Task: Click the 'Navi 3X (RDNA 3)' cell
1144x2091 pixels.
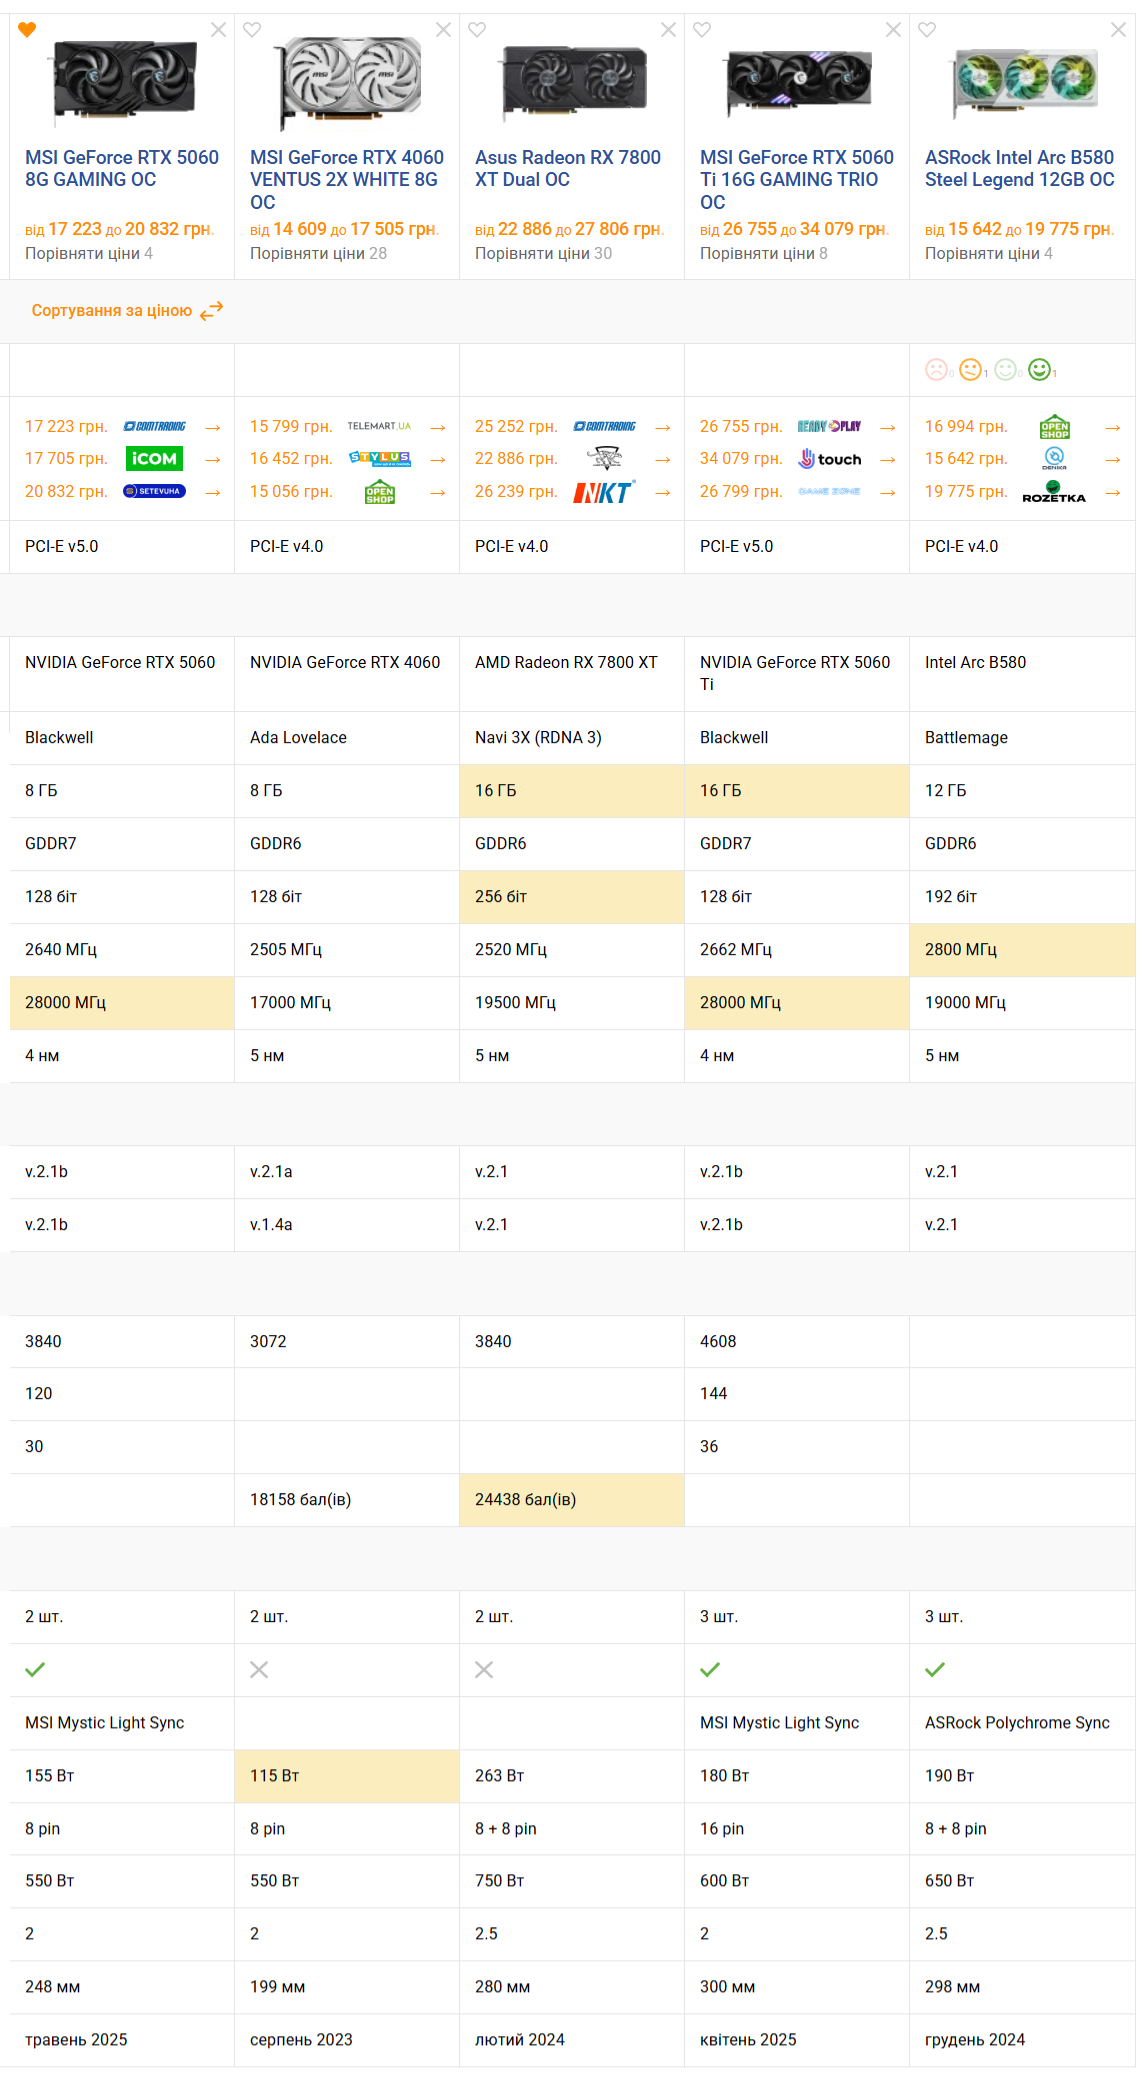Action: coord(572,738)
